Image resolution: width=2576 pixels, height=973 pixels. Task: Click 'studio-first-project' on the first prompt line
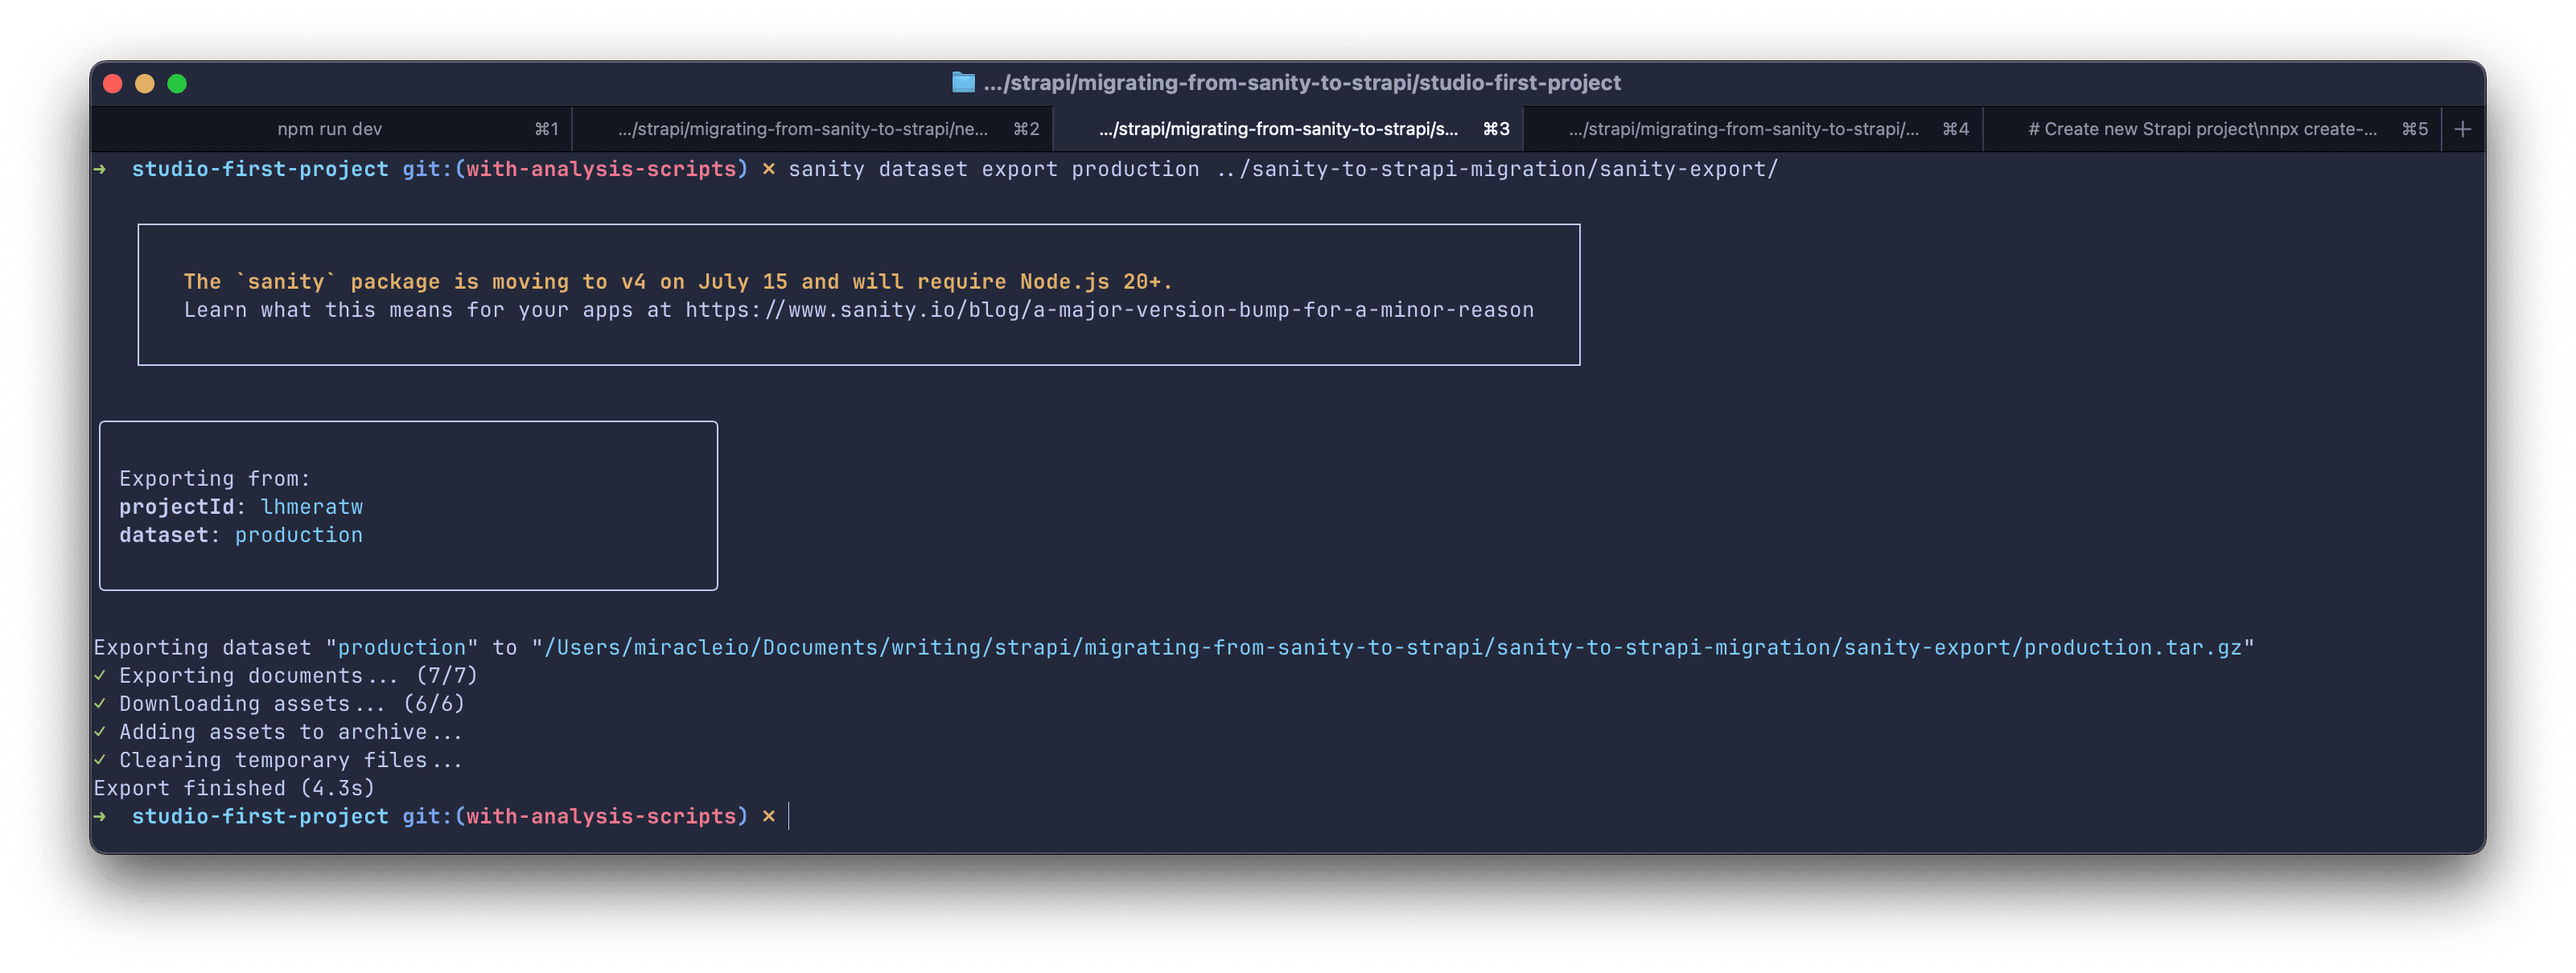tap(260, 169)
